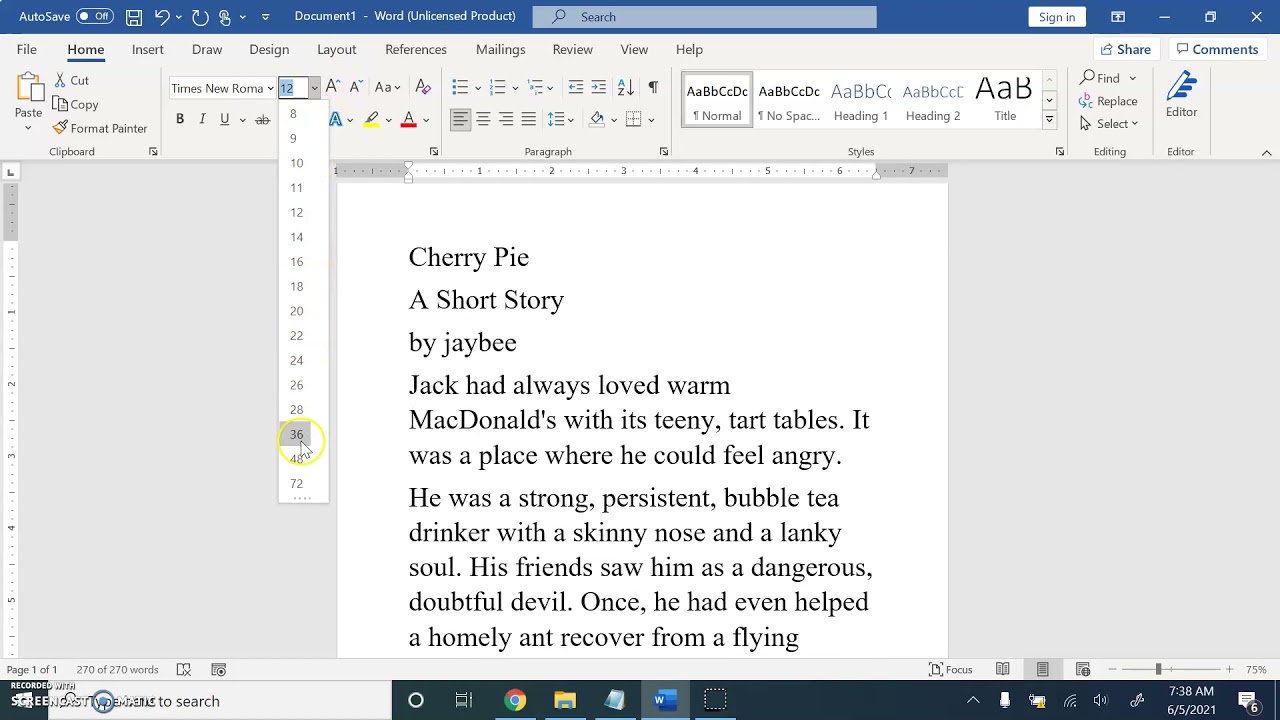This screenshot has width=1280, height=720.
Task: Increase paragraph indent
Action: point(599,88)
